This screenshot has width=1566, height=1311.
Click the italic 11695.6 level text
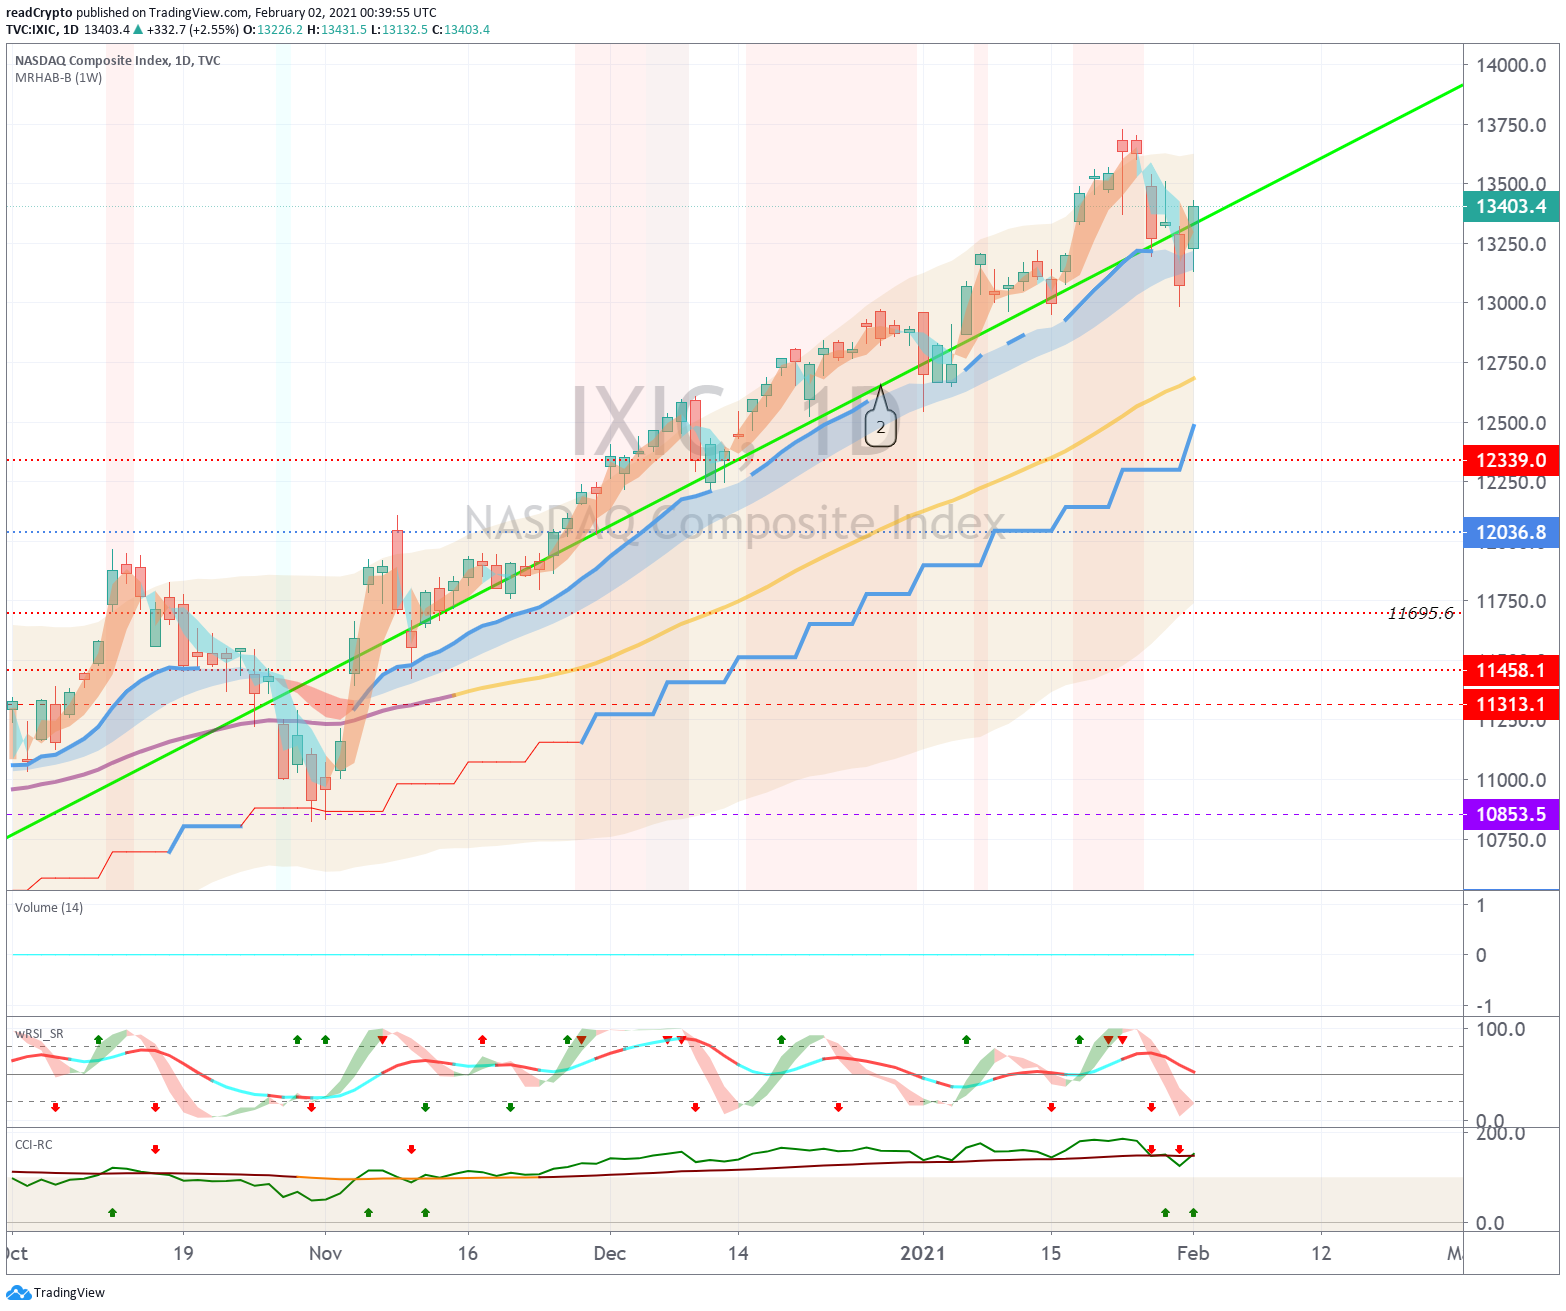(x=1420, y=613)
